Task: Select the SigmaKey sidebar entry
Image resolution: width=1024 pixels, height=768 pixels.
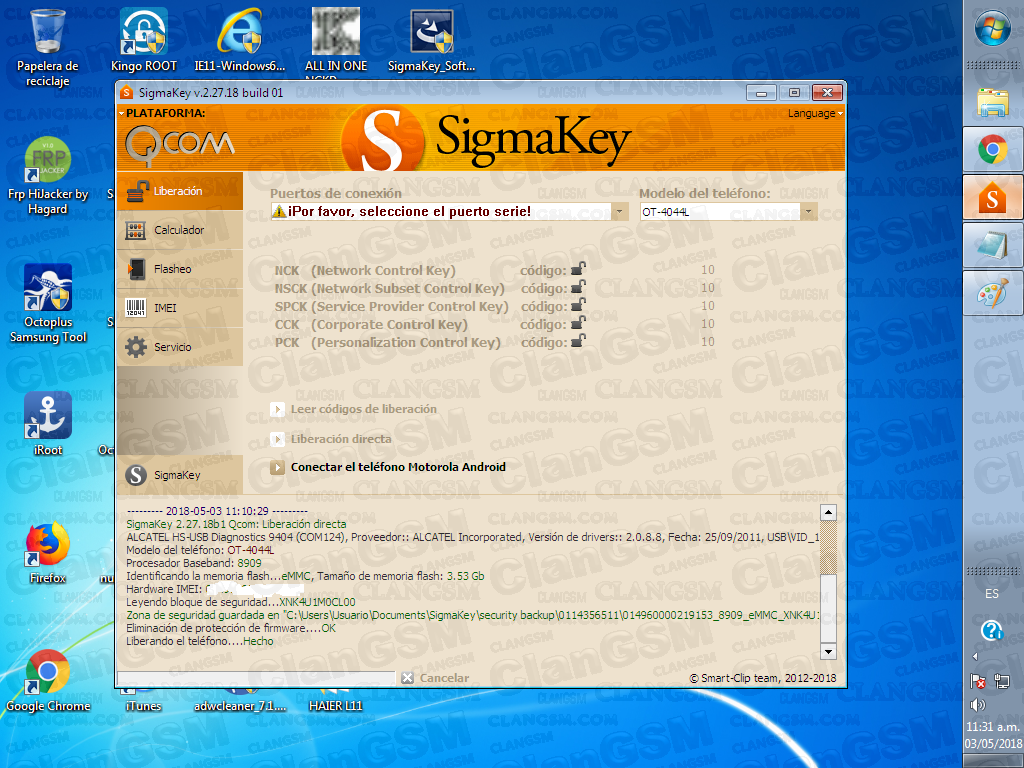Action: (x=180, y=475)
